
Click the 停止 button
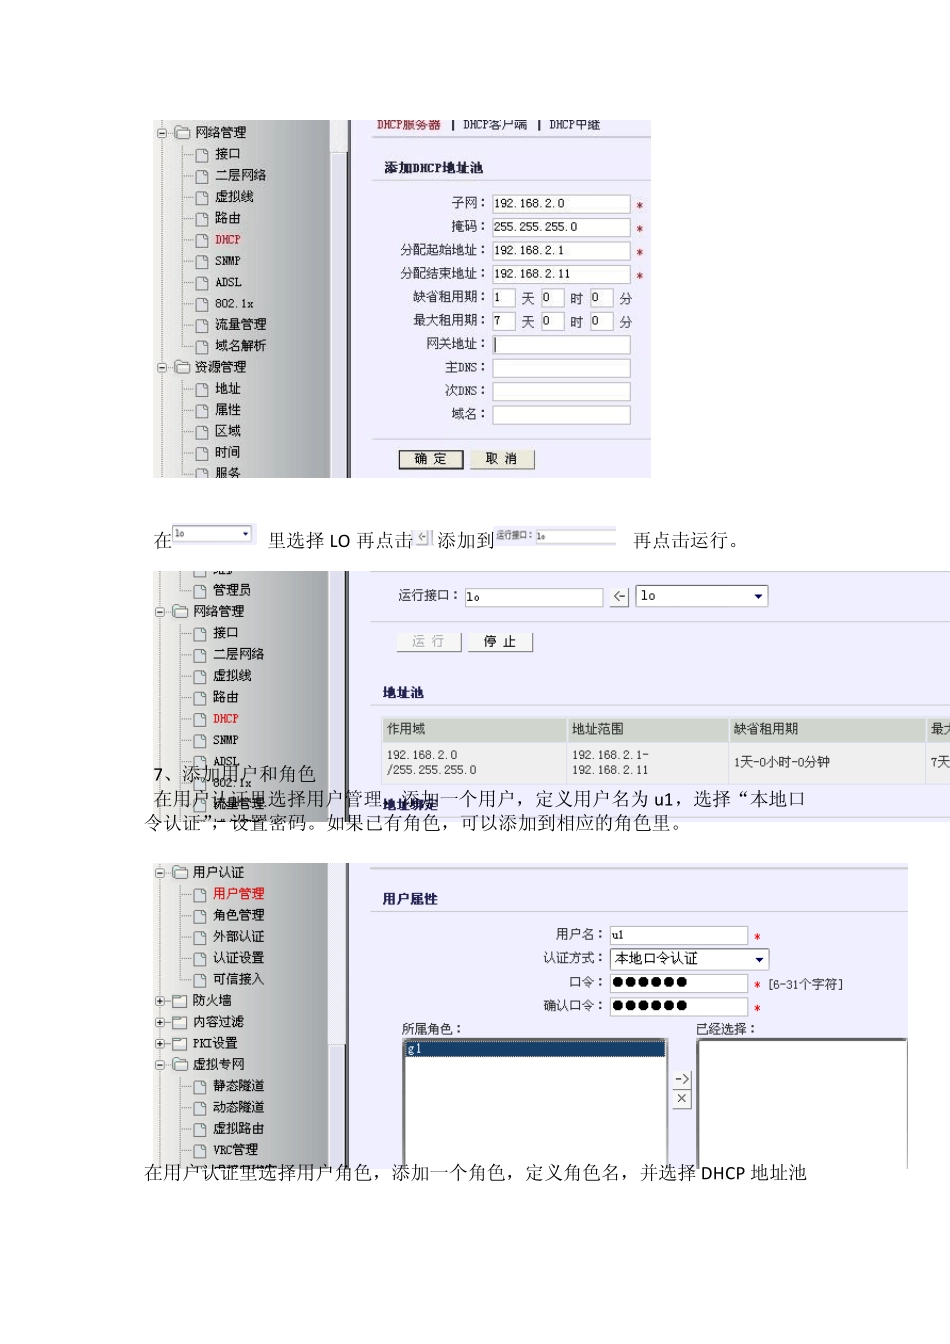[500, 641]
